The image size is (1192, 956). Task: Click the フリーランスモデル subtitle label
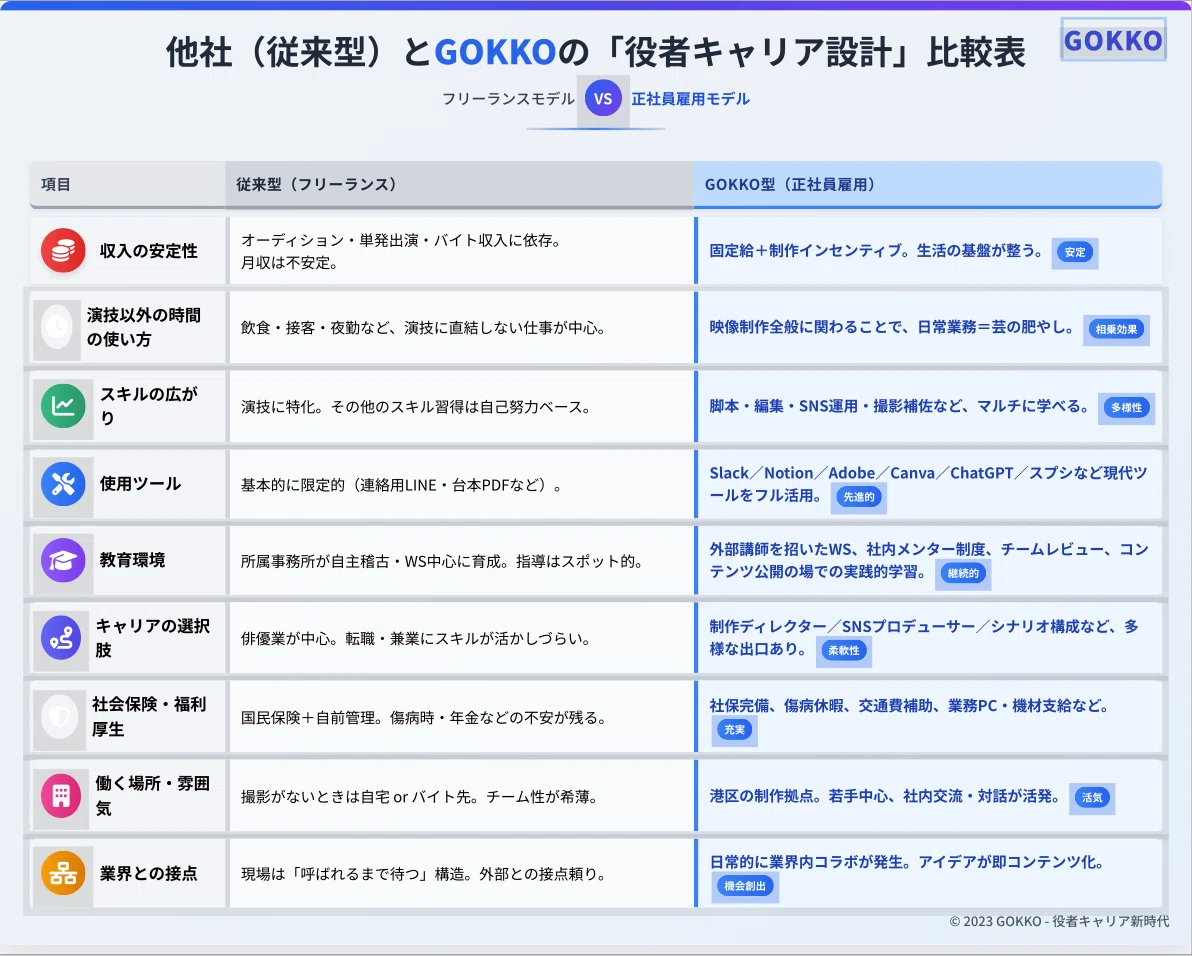click(508, 99)
